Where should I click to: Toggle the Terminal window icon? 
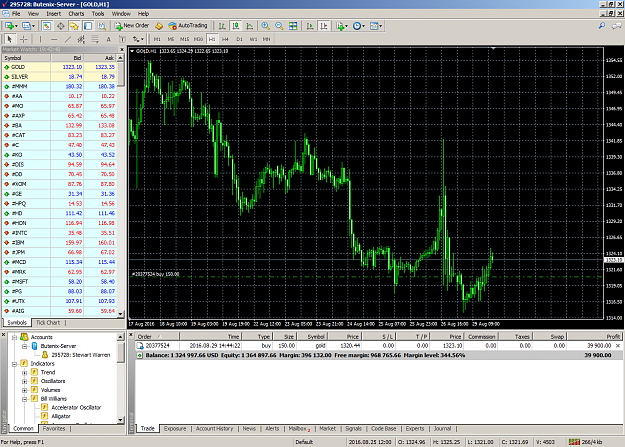click(88, 26)
